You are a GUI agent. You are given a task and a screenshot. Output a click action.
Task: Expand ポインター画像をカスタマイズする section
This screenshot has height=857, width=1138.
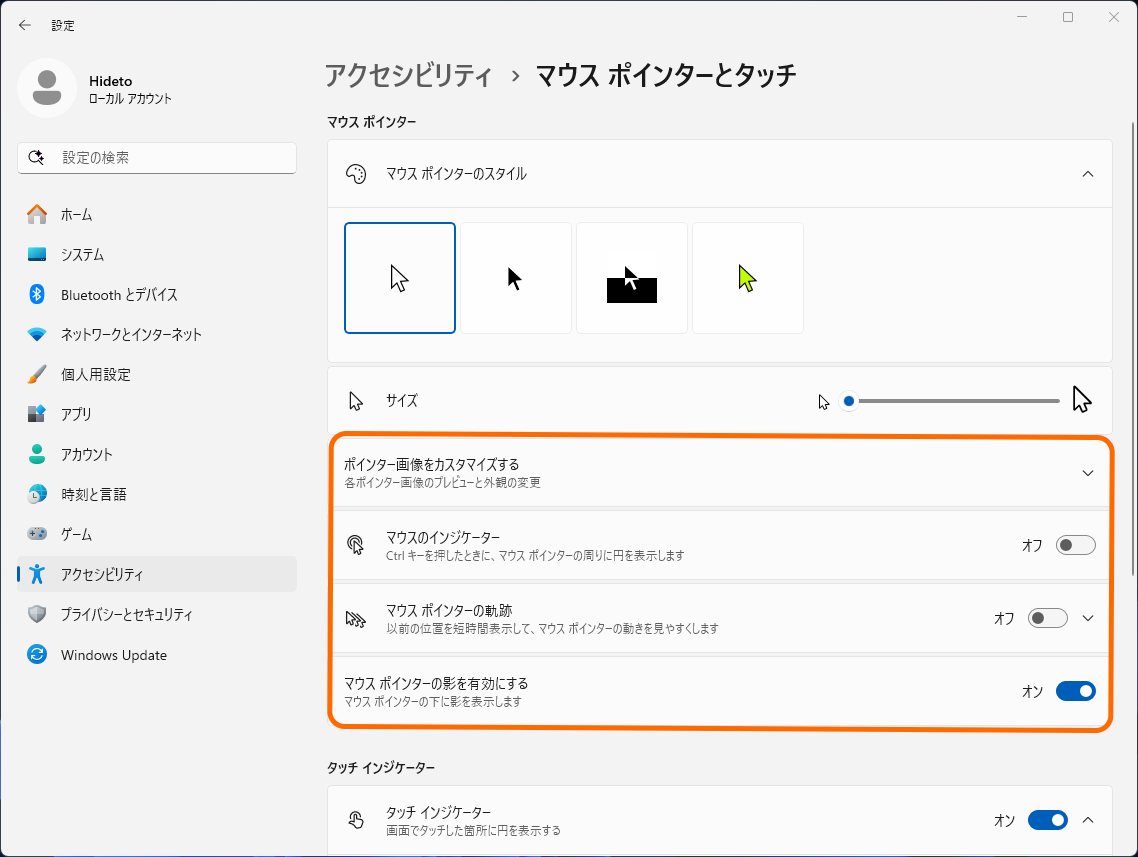(x=1087, y=472)
